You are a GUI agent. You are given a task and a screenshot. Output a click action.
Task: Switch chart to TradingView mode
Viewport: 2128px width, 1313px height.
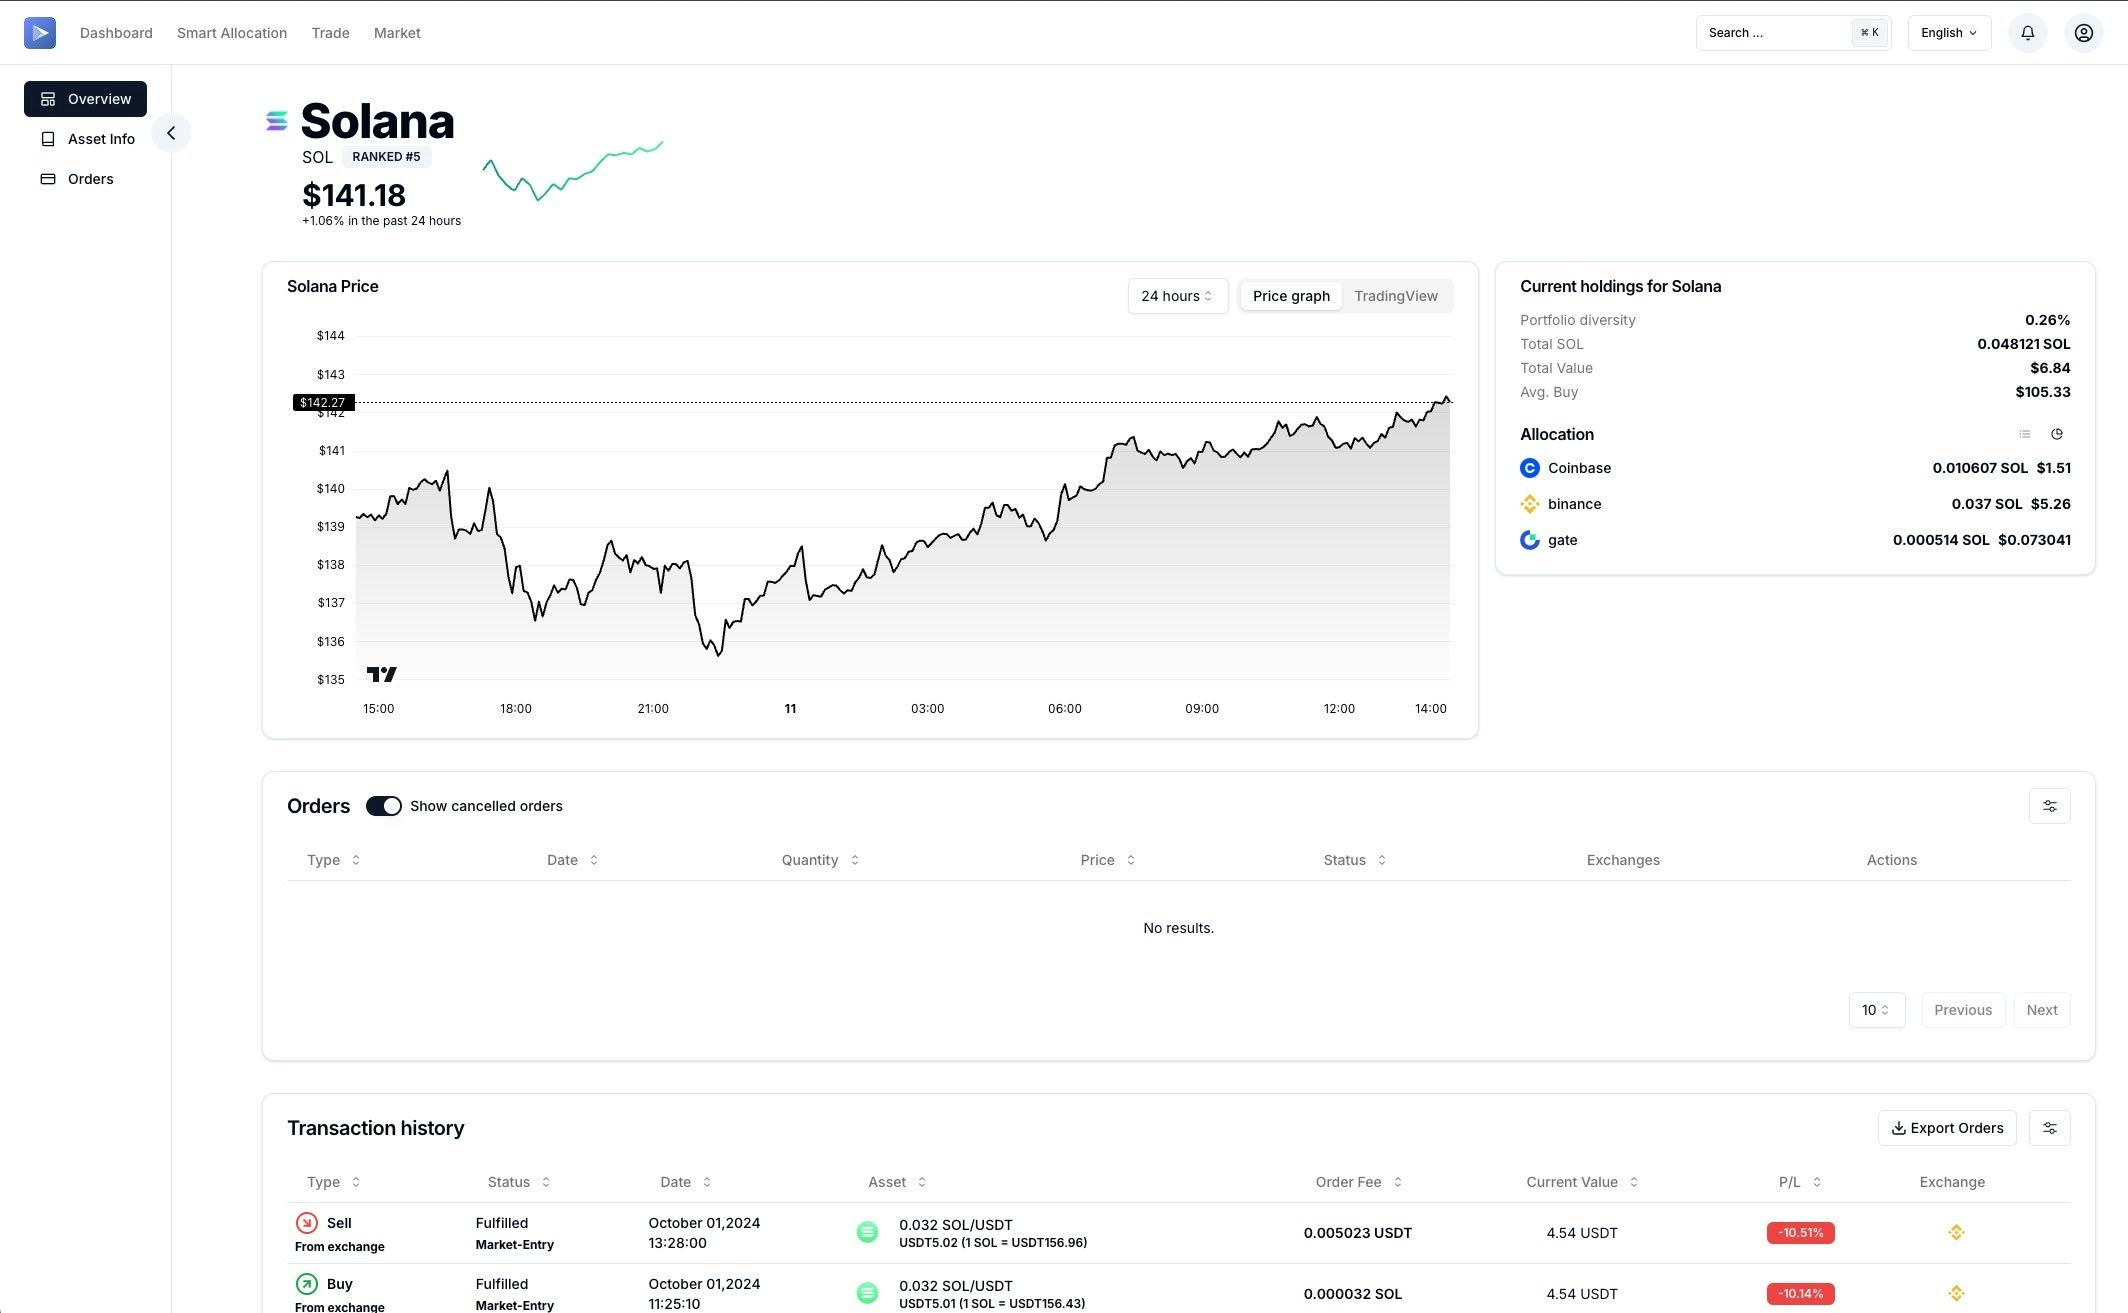[x=1395, y=296]
